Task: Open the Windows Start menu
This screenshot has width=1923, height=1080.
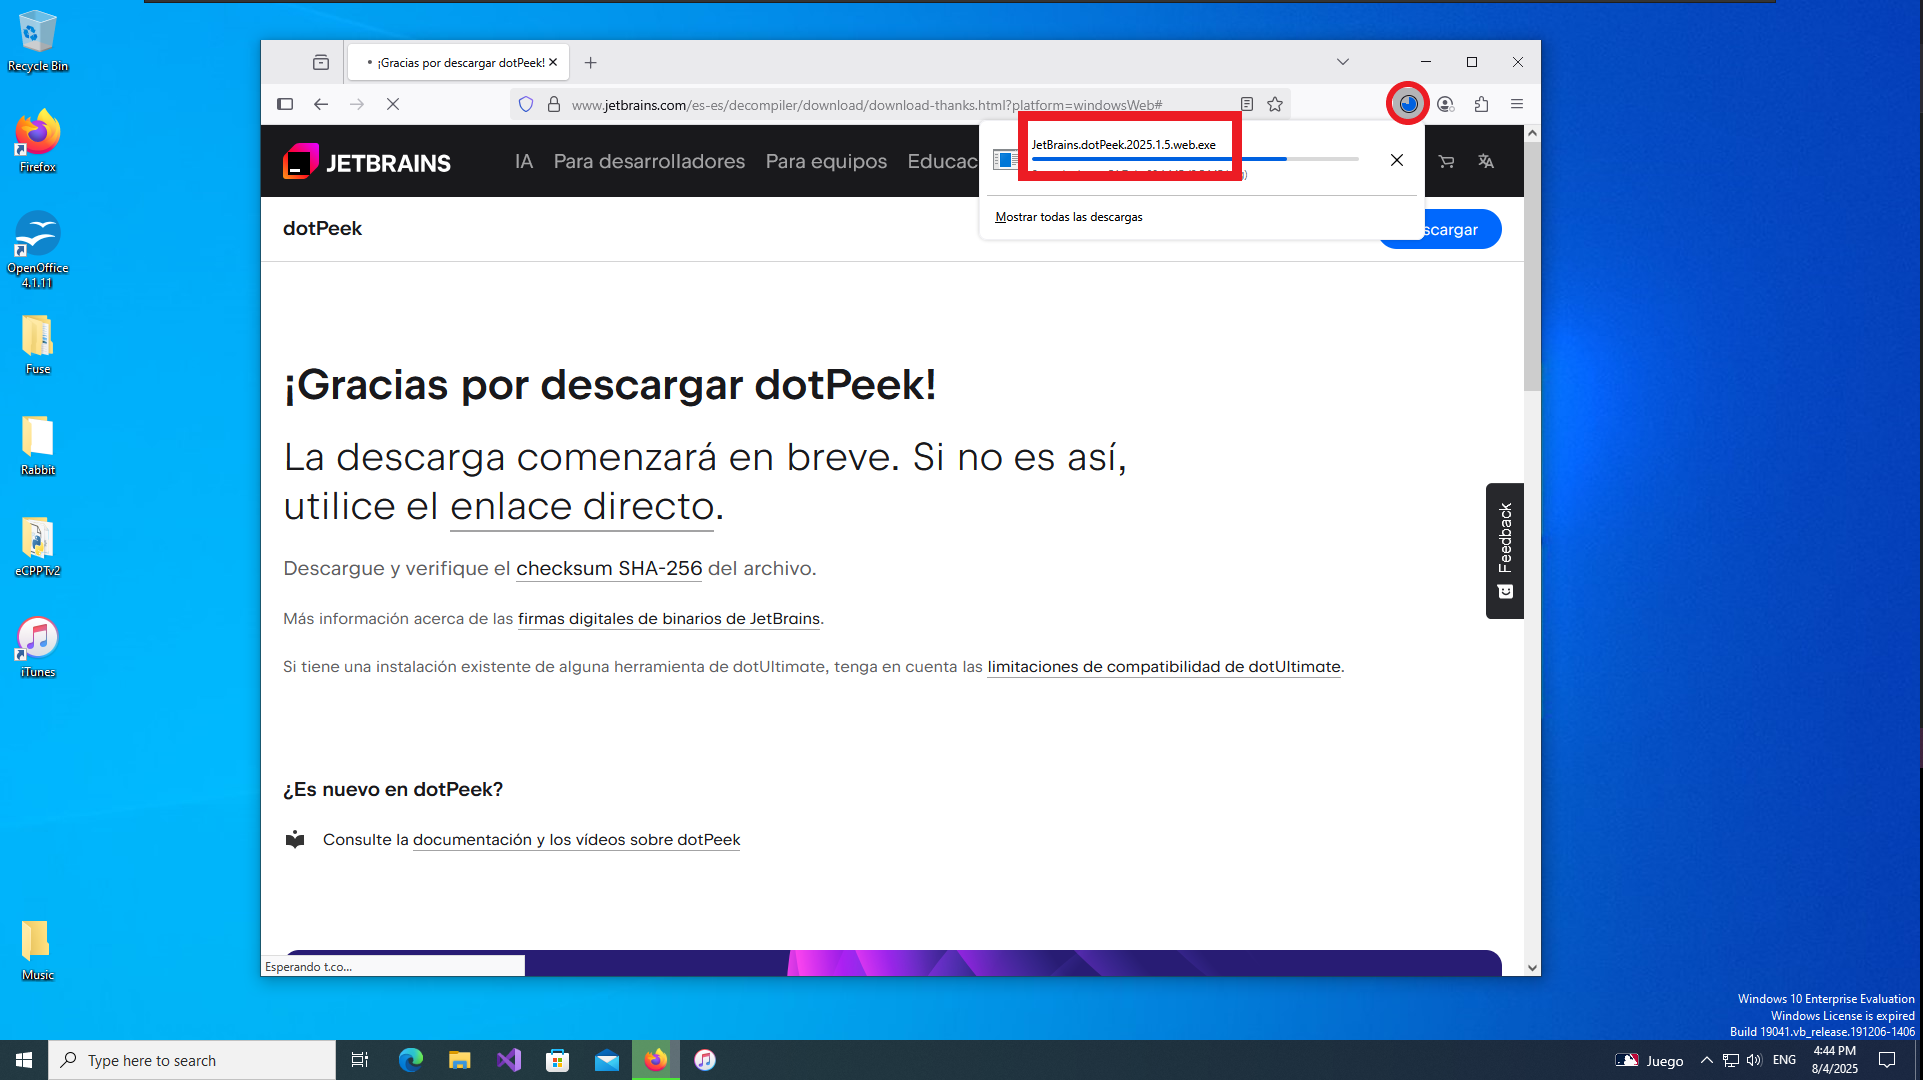Action: point(24,1060)
